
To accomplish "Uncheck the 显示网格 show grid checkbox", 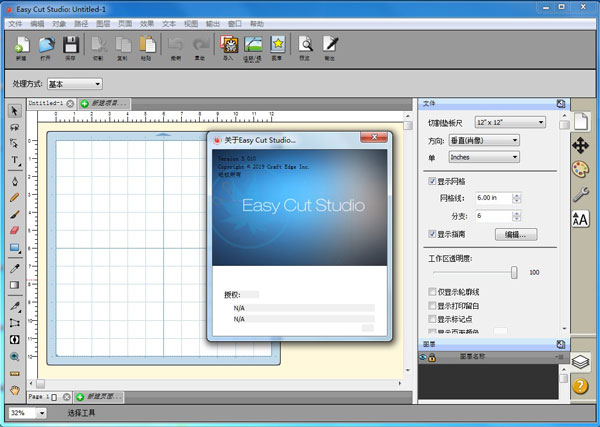I will click(432, 181).
